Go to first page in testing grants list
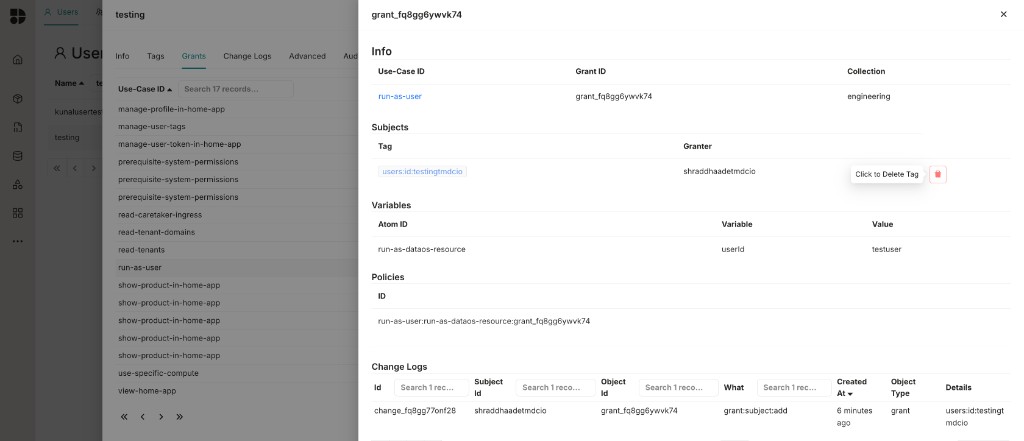 [x=124, y=417]
